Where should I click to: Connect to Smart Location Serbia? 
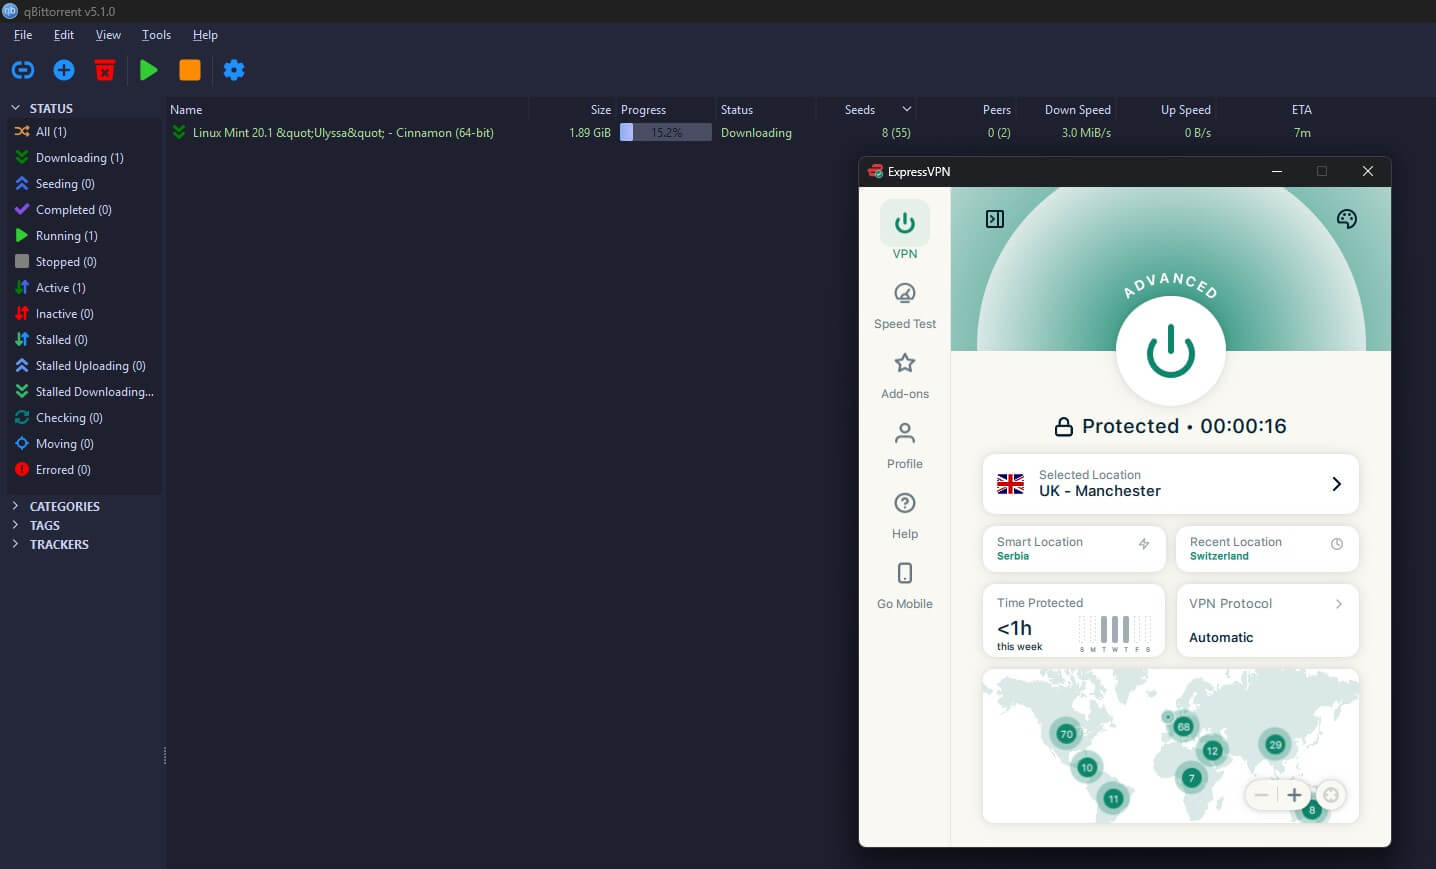(1074, 549)
